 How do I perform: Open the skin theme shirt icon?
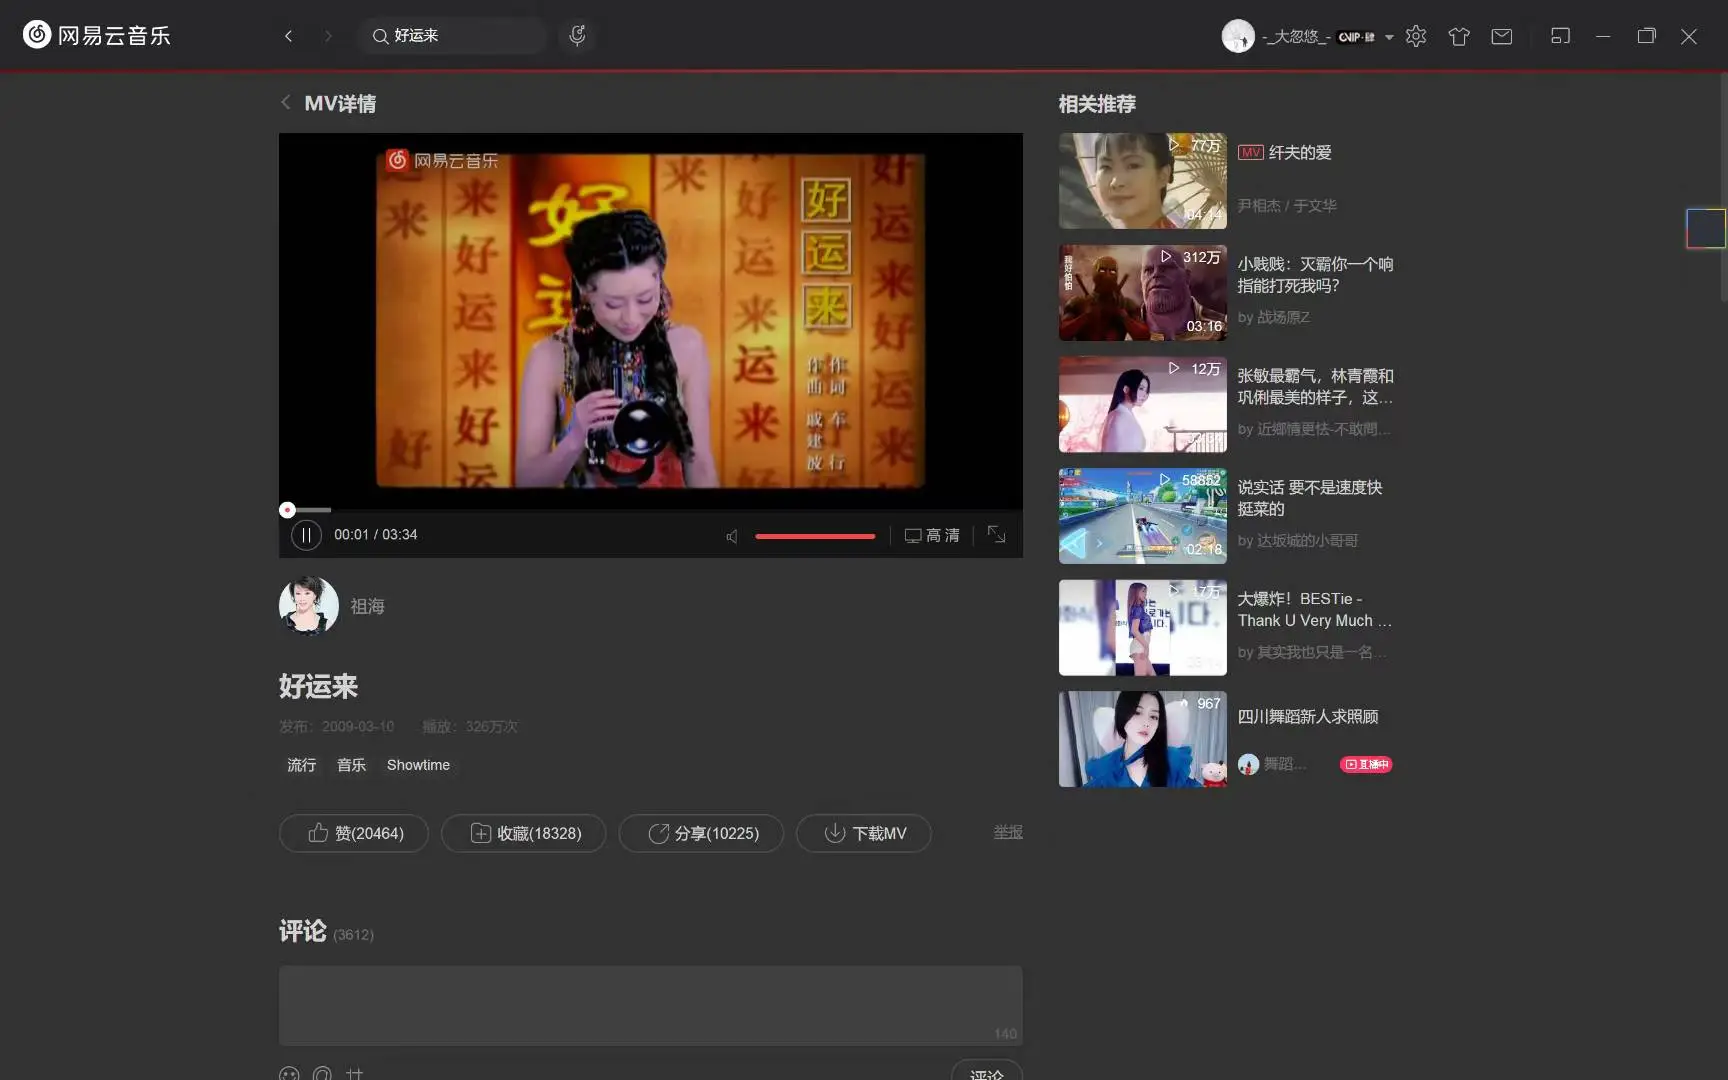pyautogui.click(x=1459, y=36)
